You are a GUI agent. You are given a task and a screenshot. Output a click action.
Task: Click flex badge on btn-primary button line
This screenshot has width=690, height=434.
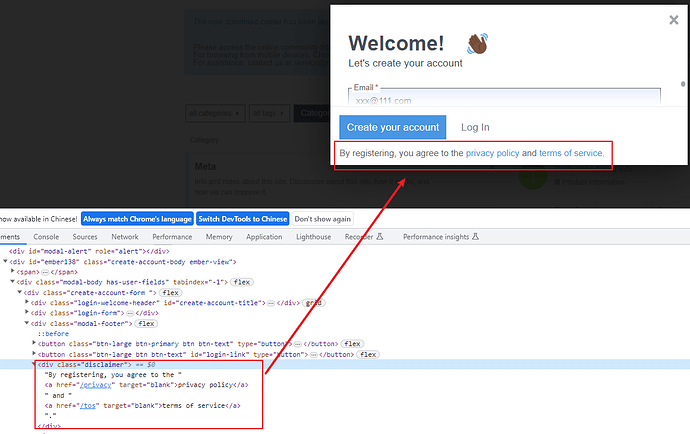tap(352, 344)
